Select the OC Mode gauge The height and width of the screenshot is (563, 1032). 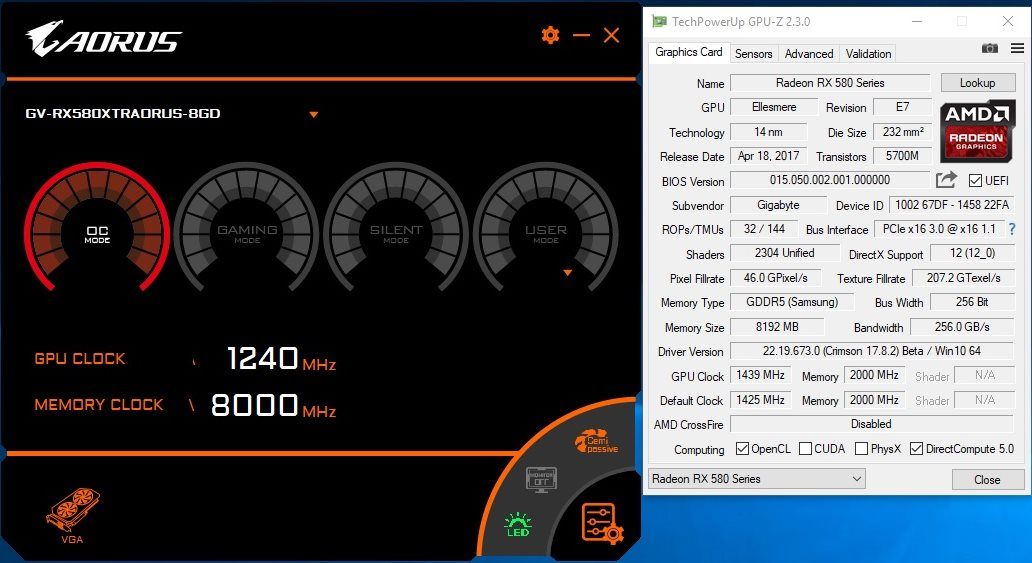pyautogui.click(x=97, y=229)
